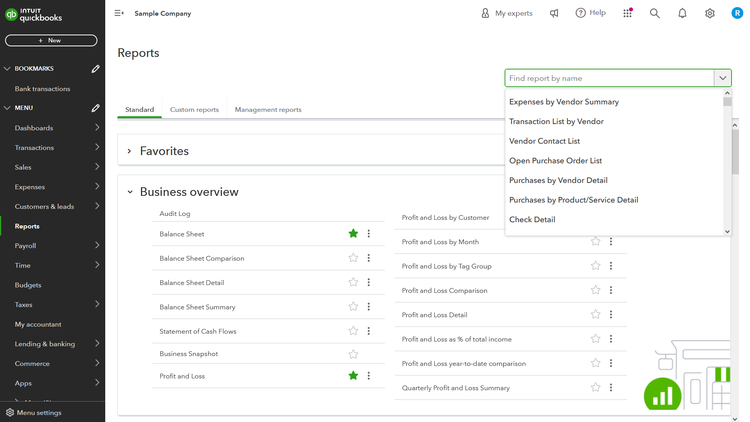Focus the Find report by name field
Image resolution: width=750 pixels, height=422 pixels.
[610, 78]
